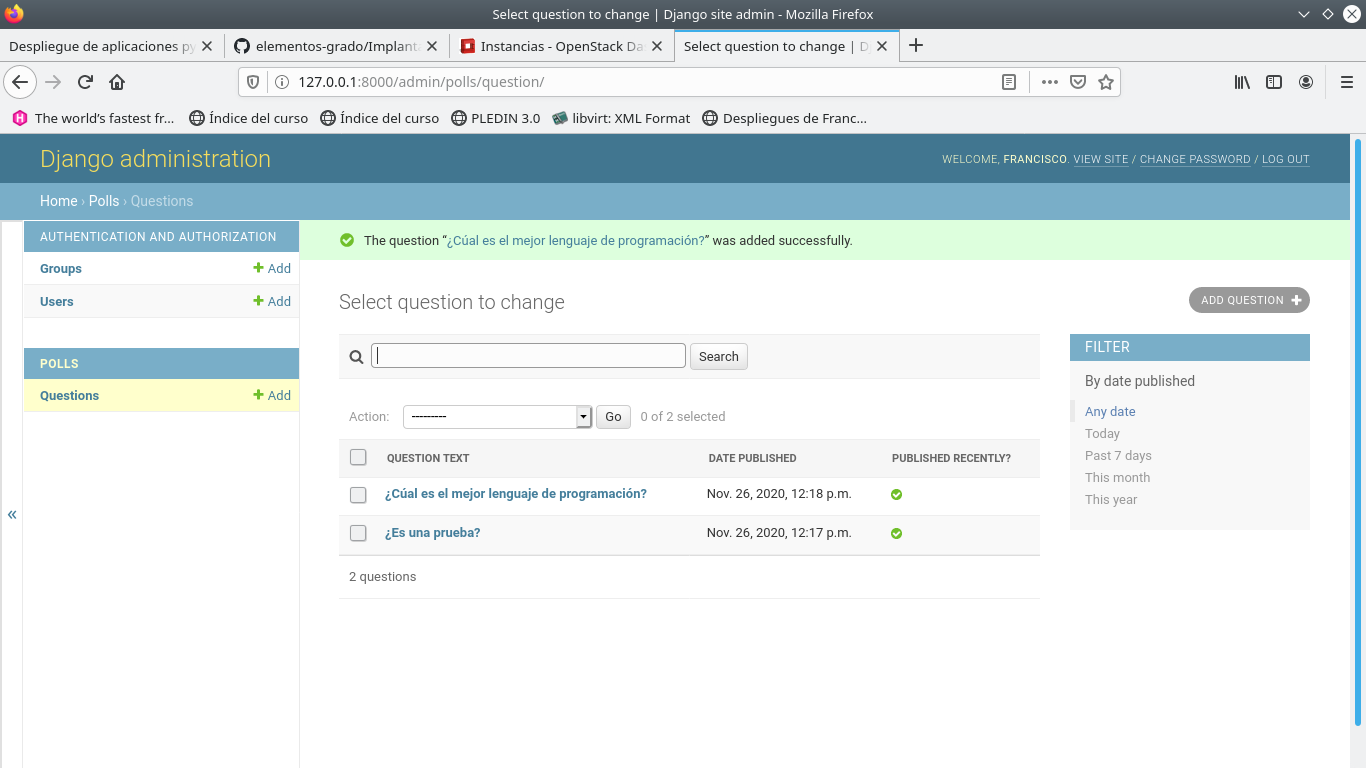1366x768 pixels.
Task: Close the Instancias OpenStack tab
Action: point(657,46)
